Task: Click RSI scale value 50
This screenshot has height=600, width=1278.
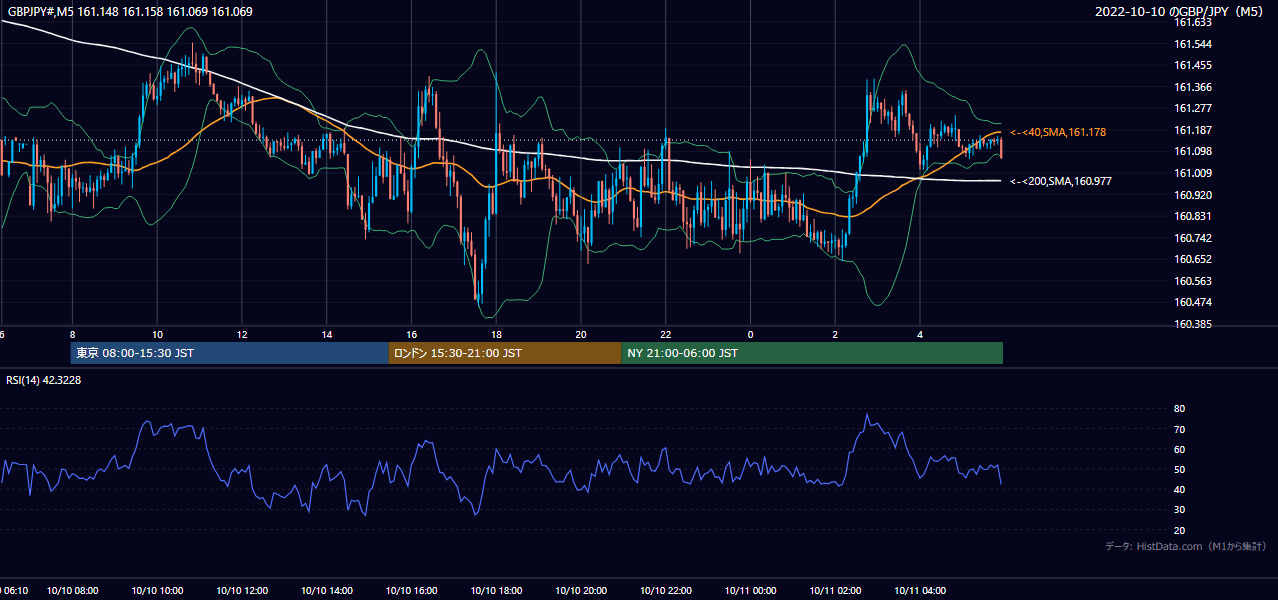Action: pyautogui.click(x=1180, y=469)
